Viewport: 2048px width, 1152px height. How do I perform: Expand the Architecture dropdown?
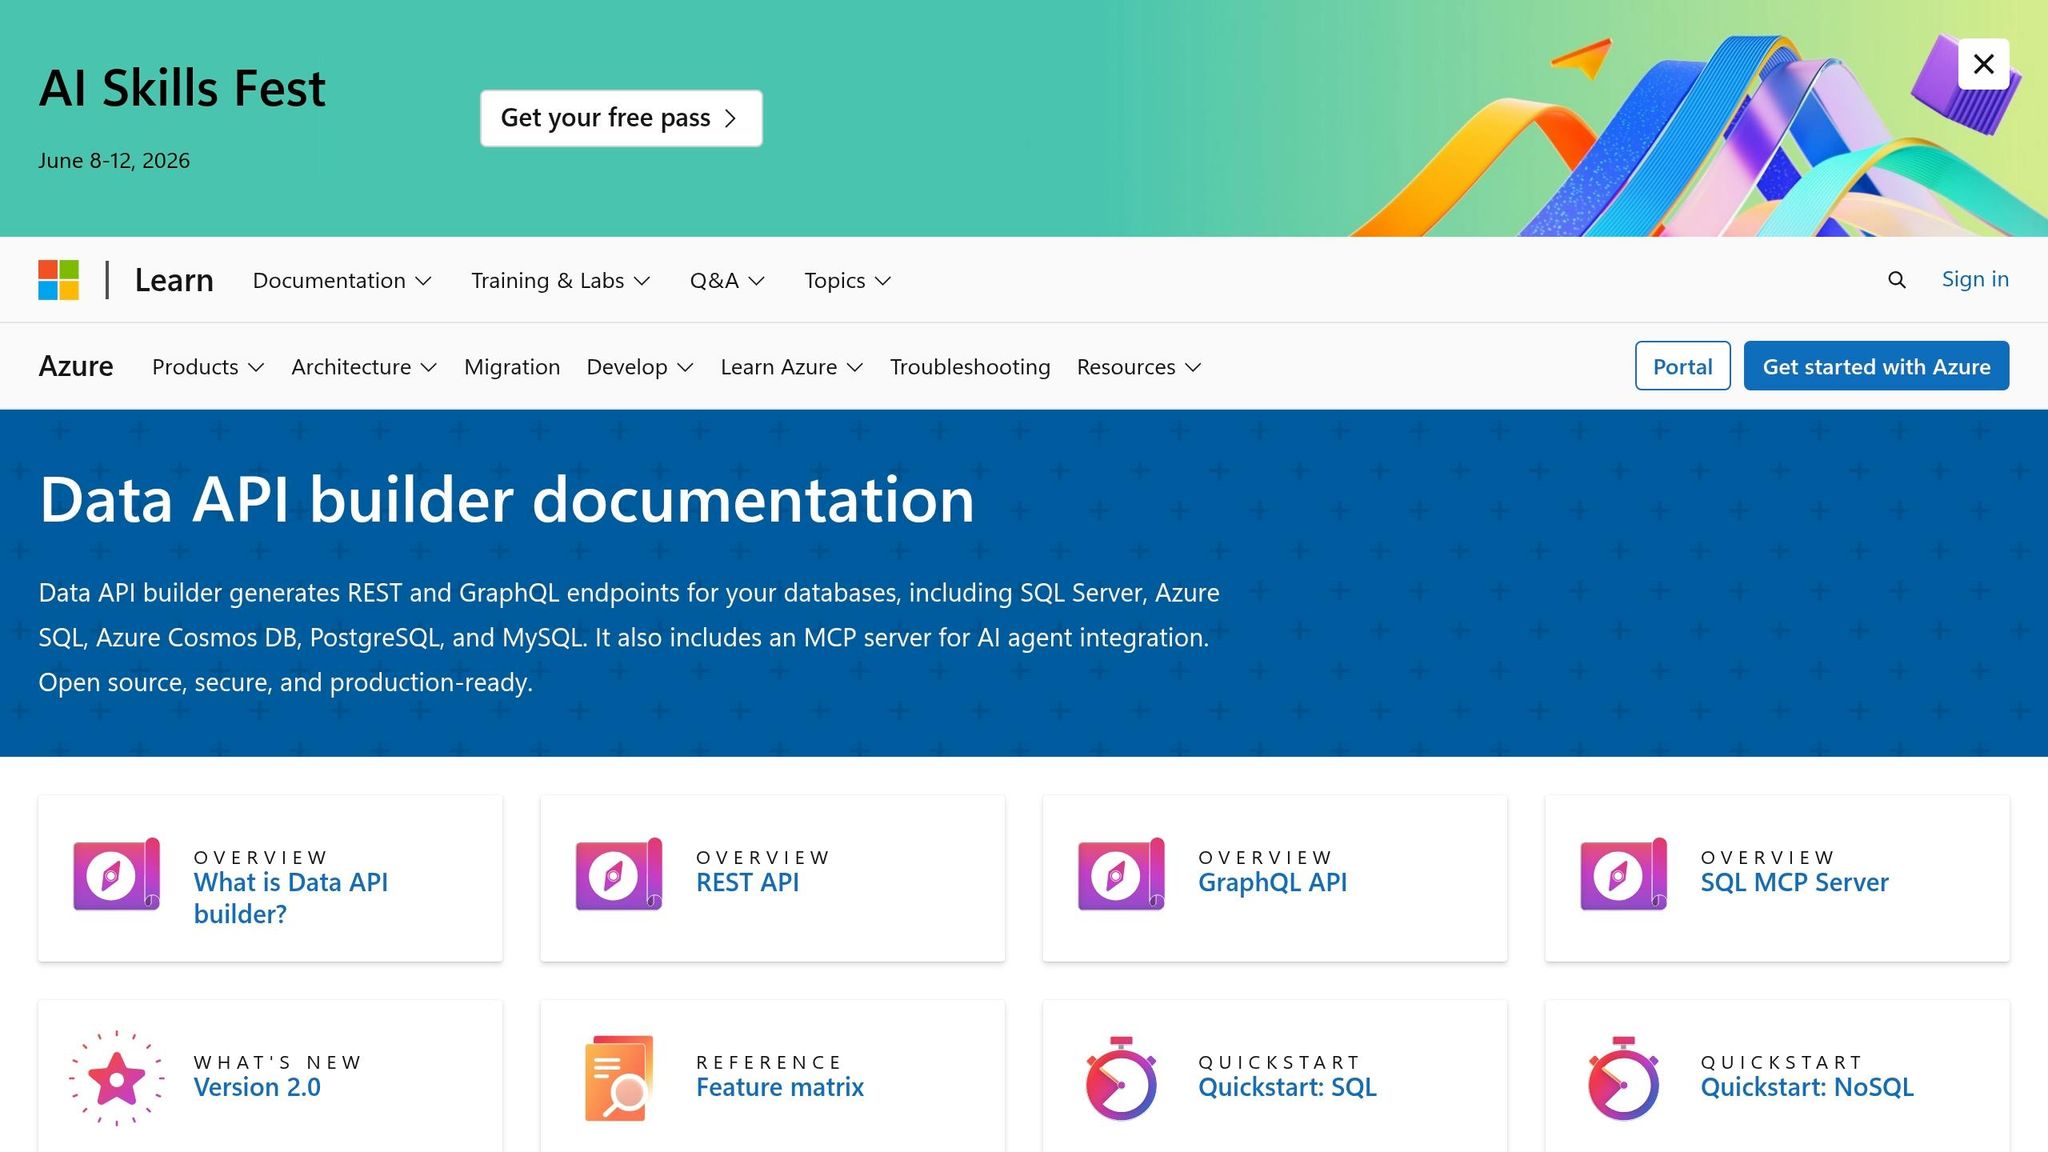tap(364, 367)
